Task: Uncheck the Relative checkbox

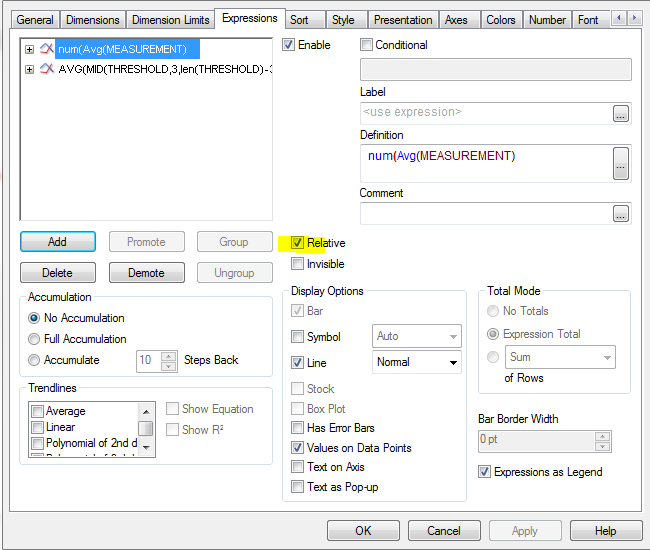Action: click(297, 243)
